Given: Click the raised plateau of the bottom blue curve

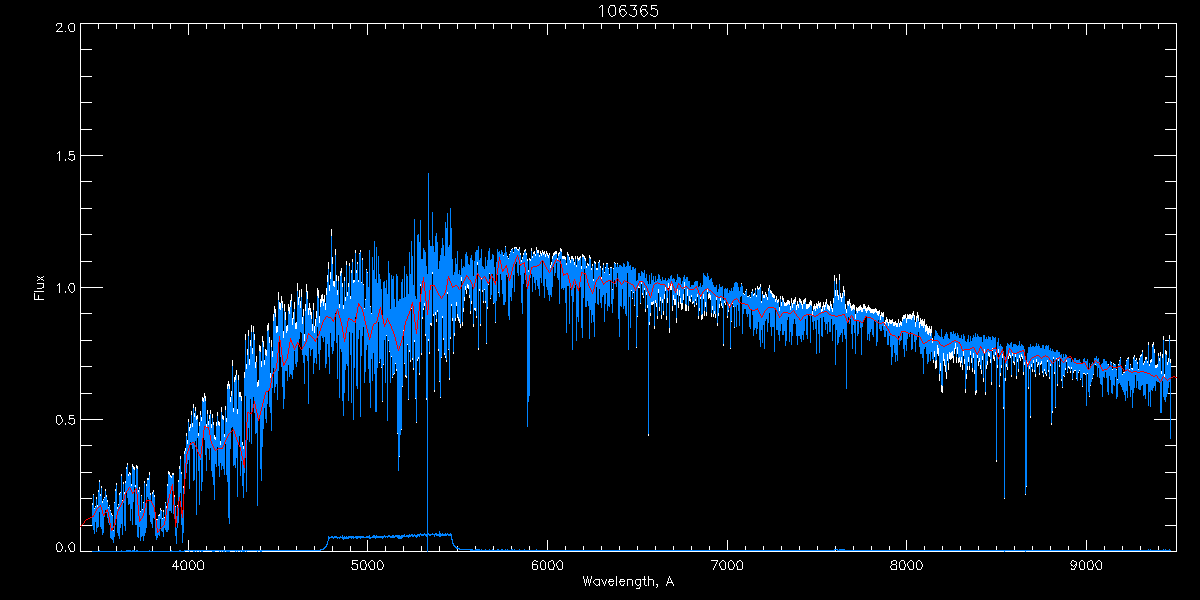Looking at the screenshot, I should tap(390, 536).
